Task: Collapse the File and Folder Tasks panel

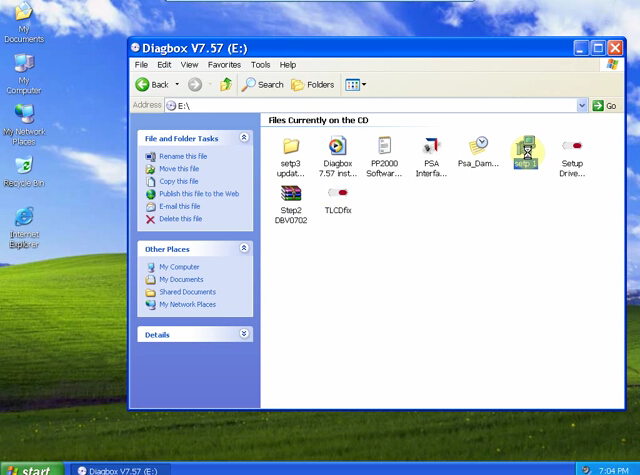Action: pyautogui.click(x=244, y=138)
